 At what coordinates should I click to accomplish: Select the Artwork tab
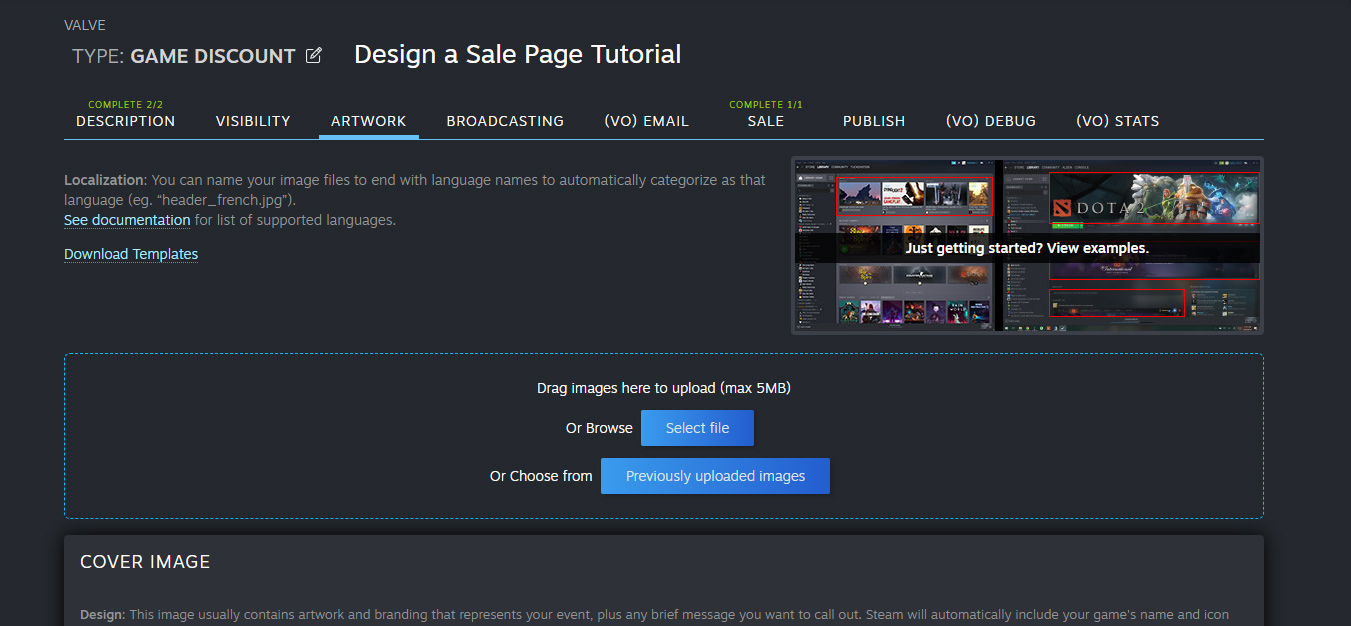(369, 120)
